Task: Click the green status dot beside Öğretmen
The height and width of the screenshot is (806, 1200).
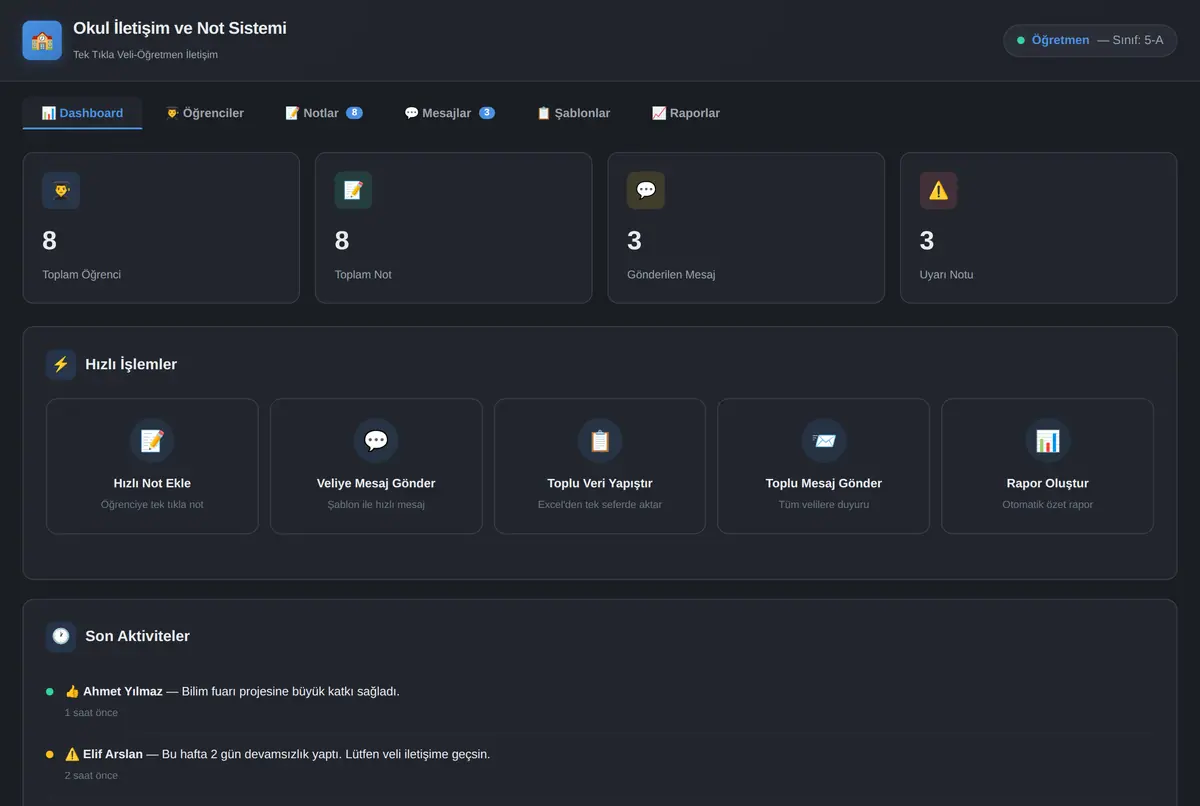Action: click(x=1021, y=41)
